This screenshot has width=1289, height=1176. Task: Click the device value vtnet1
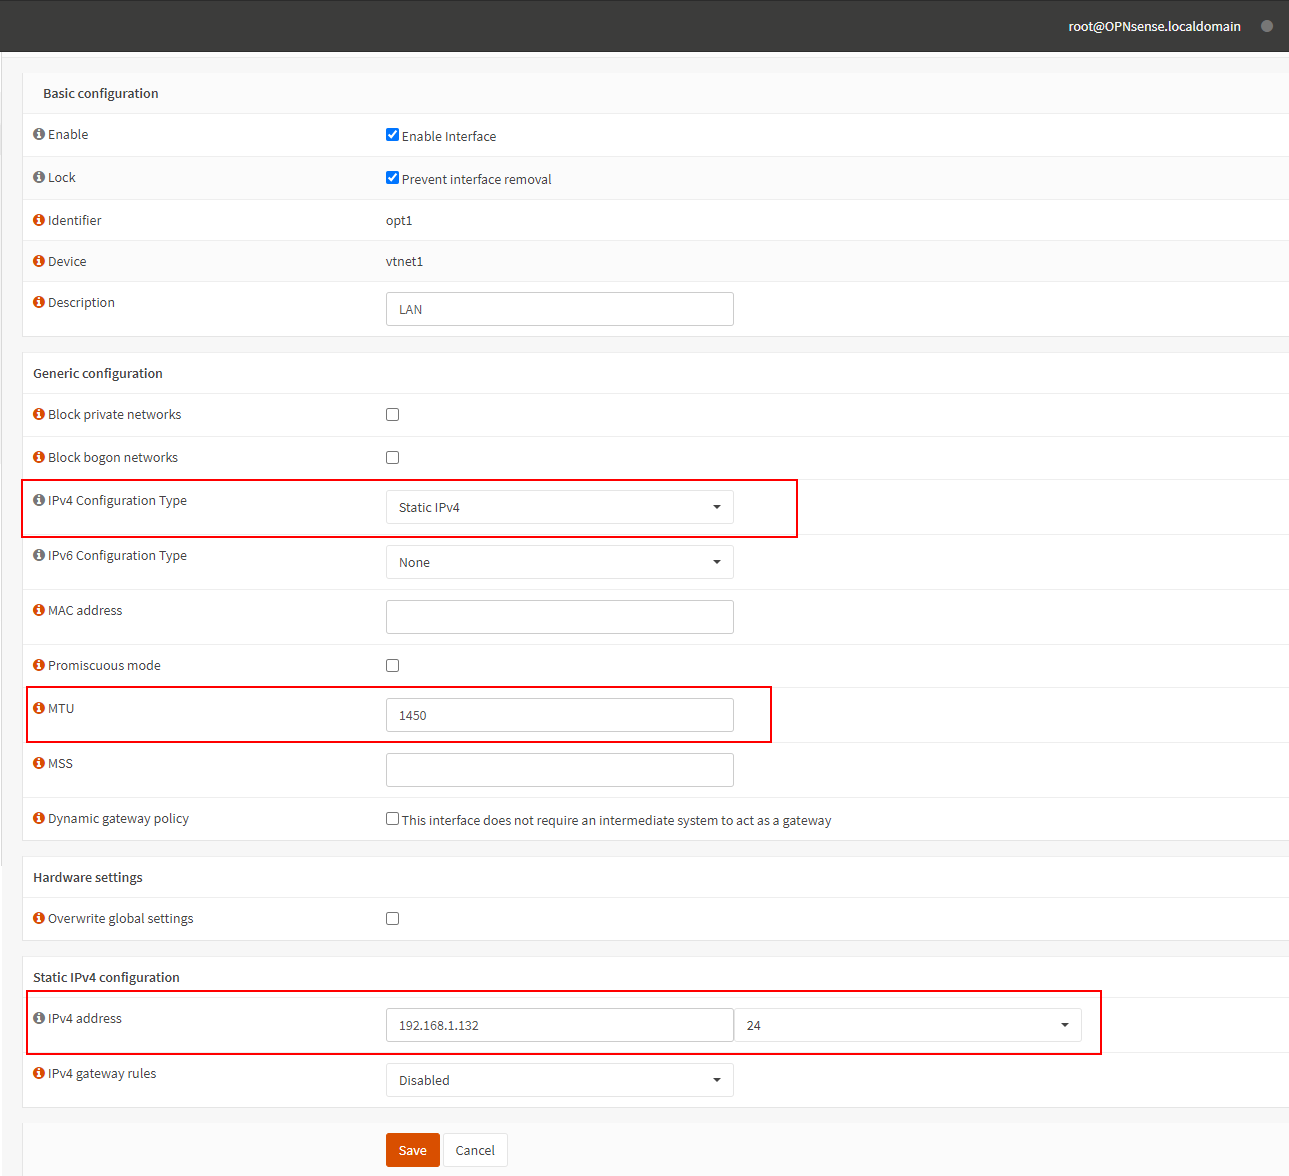tap(405, 261)
